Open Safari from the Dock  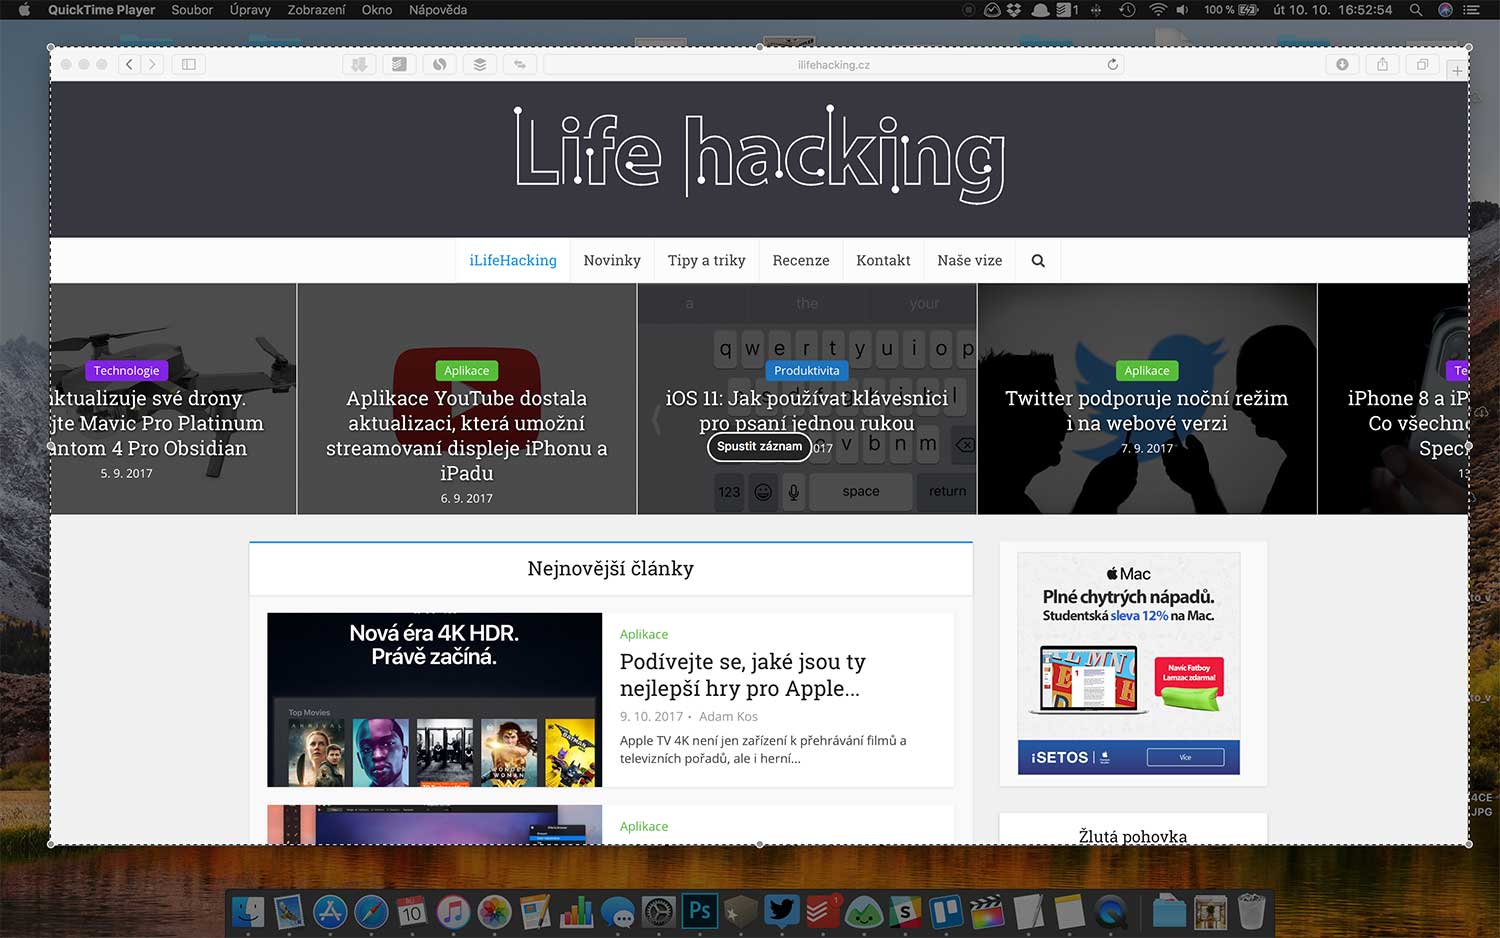click(371, 911)
